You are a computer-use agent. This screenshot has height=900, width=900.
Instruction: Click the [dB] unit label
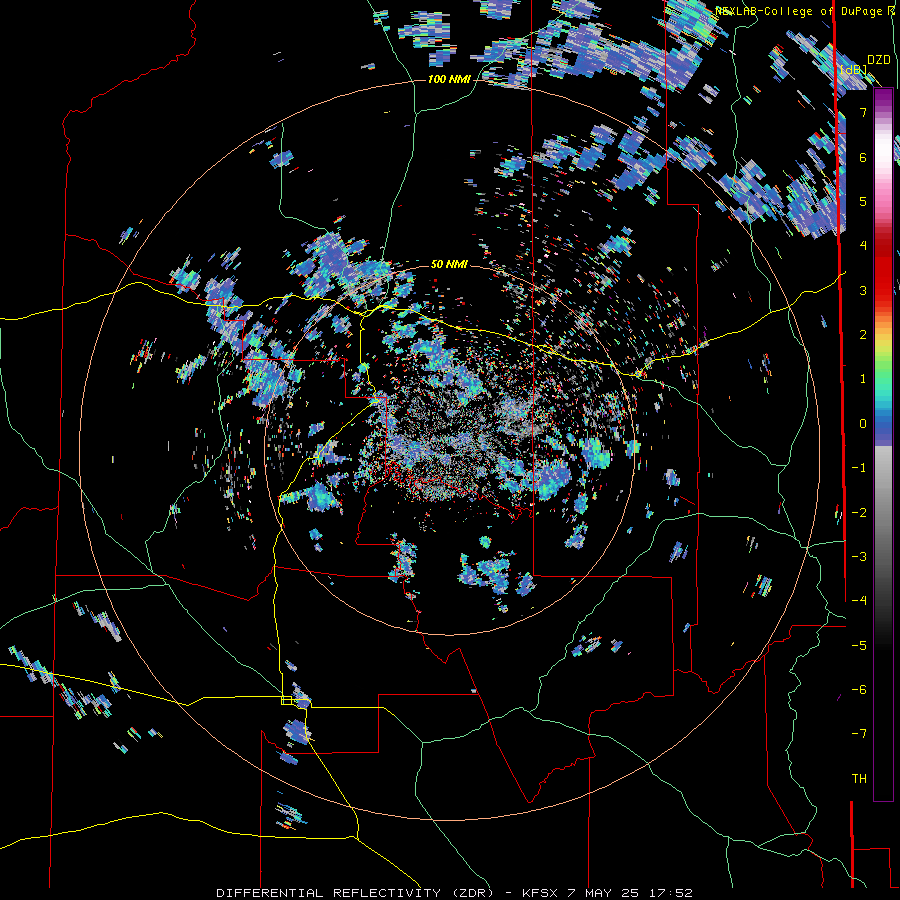(x=853, y=71)
